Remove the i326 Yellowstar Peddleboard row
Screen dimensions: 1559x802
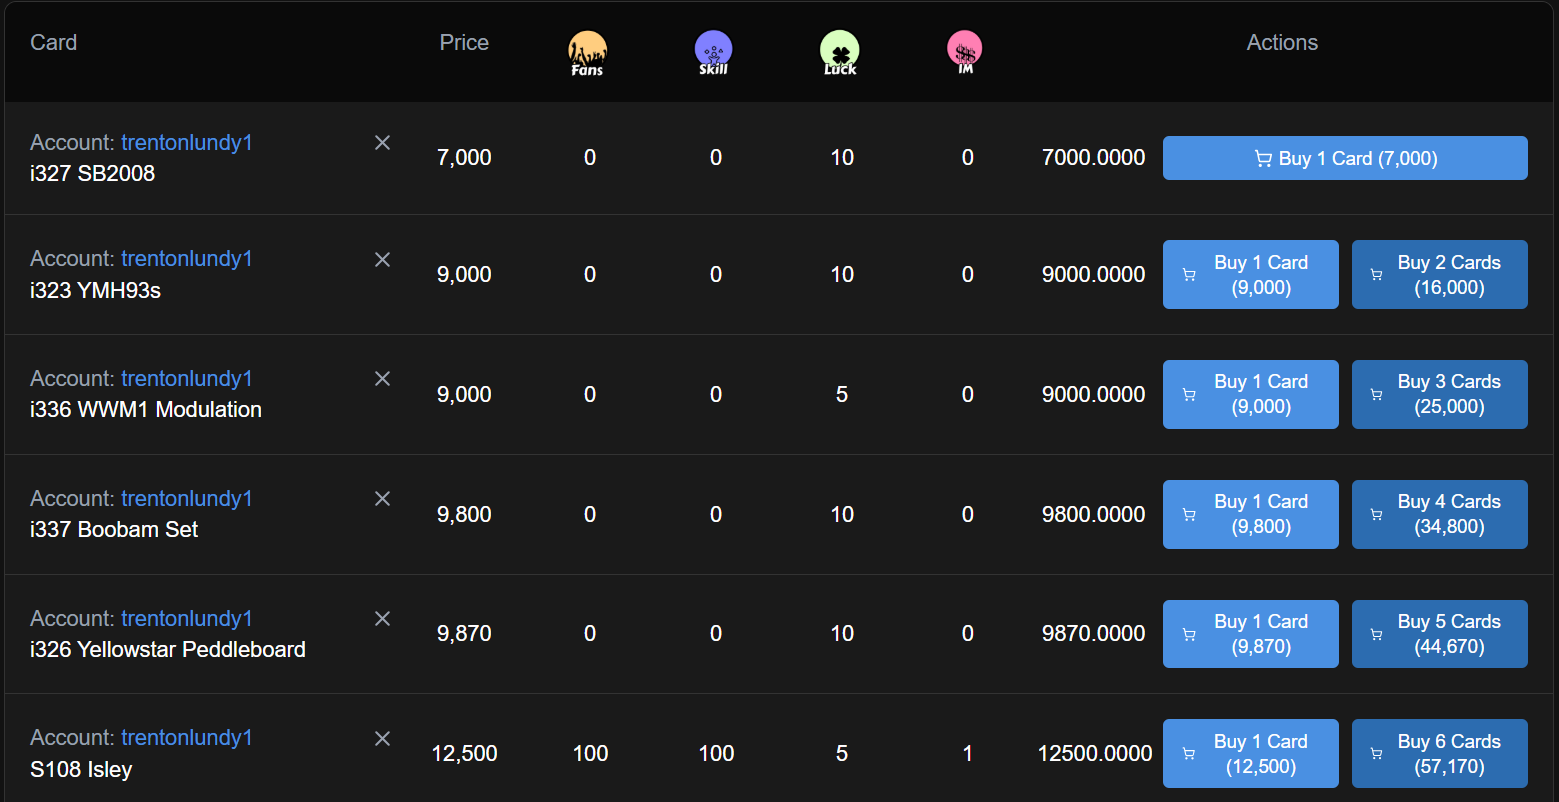(x=382, y=618)
